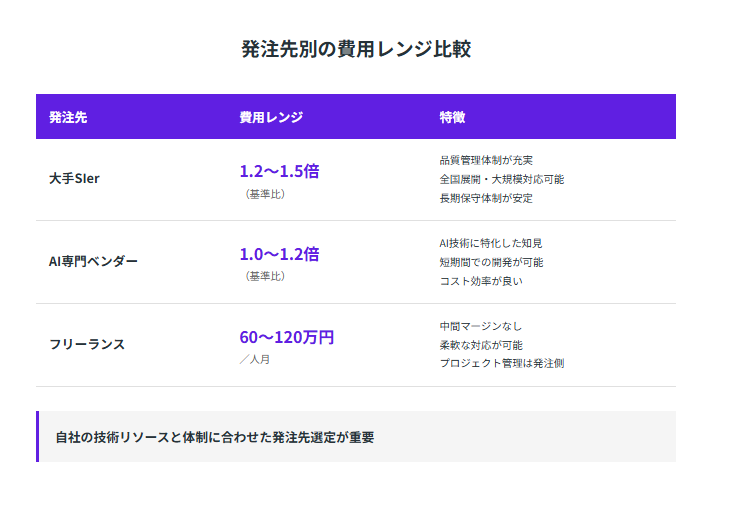Screen dimensions: 744x517
Task: Click the コスト効率が良い feature text
Action: click(480, 281)
